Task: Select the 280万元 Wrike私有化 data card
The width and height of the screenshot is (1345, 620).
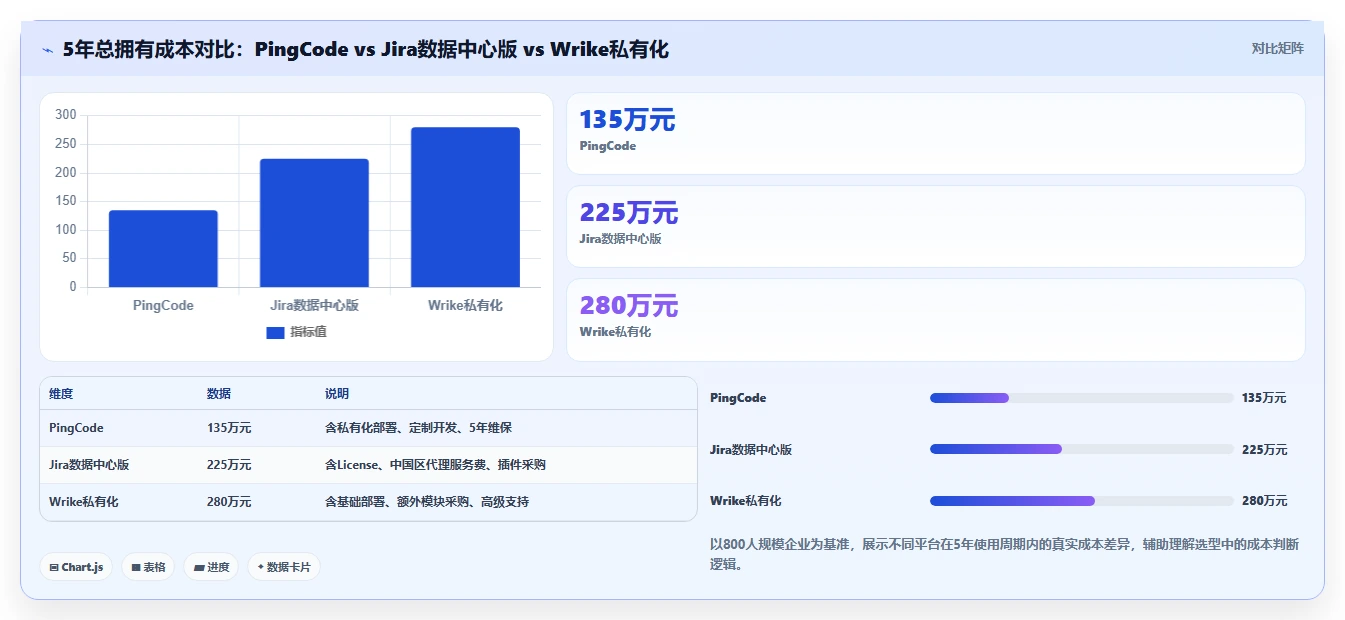Action: [935, 320]
